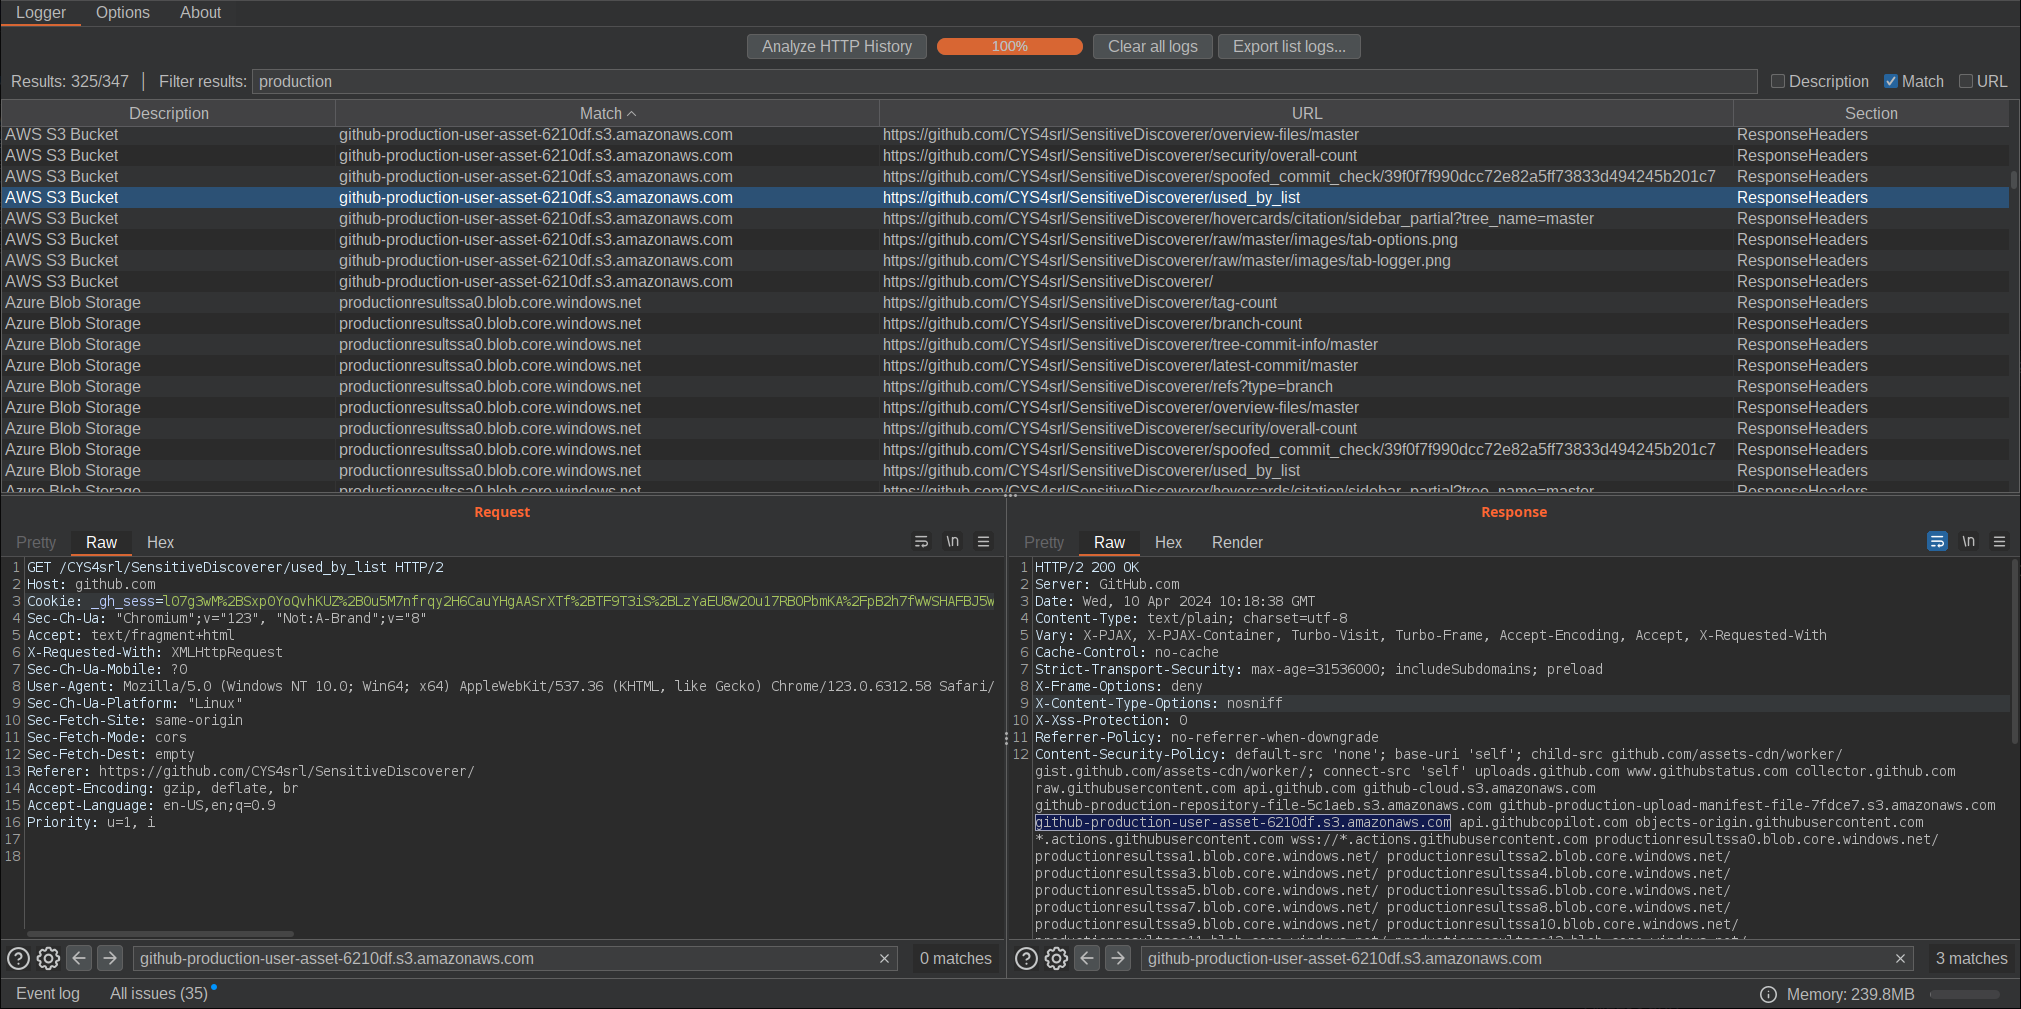
Task: Click Export list logs button
Action: tap(1289, 47)
